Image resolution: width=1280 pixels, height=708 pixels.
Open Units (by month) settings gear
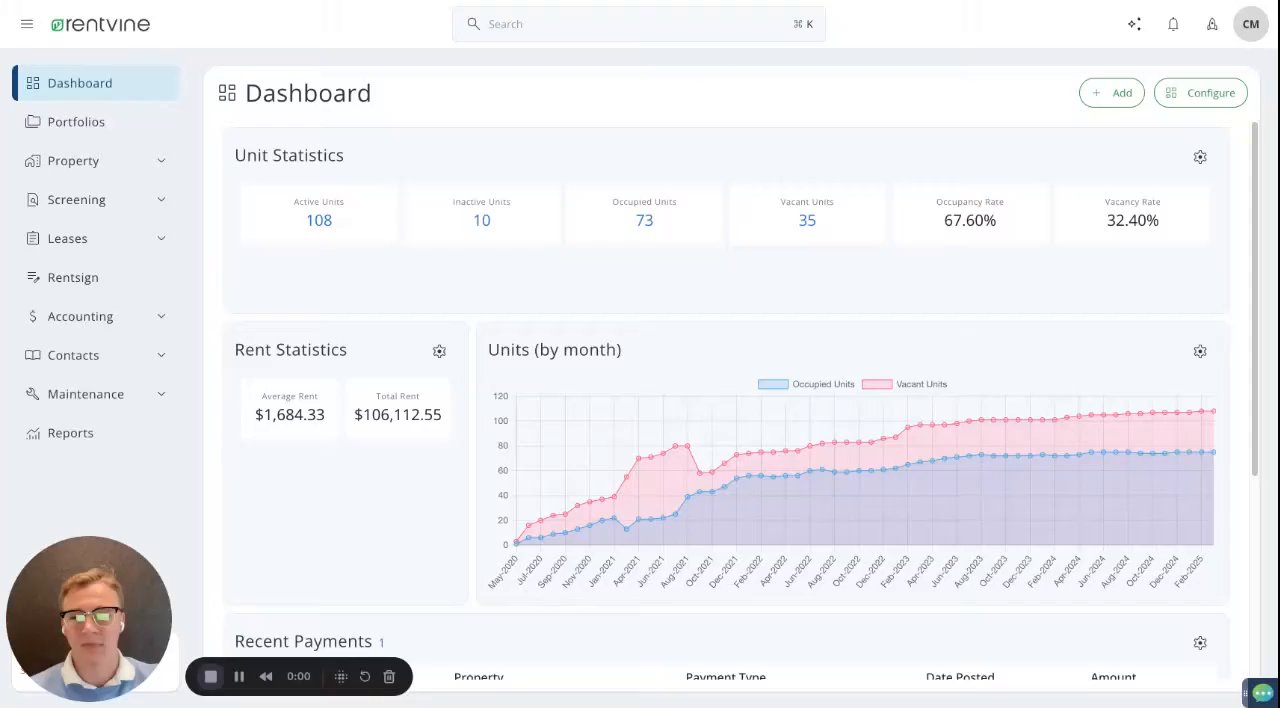[x=1200, y=351]
